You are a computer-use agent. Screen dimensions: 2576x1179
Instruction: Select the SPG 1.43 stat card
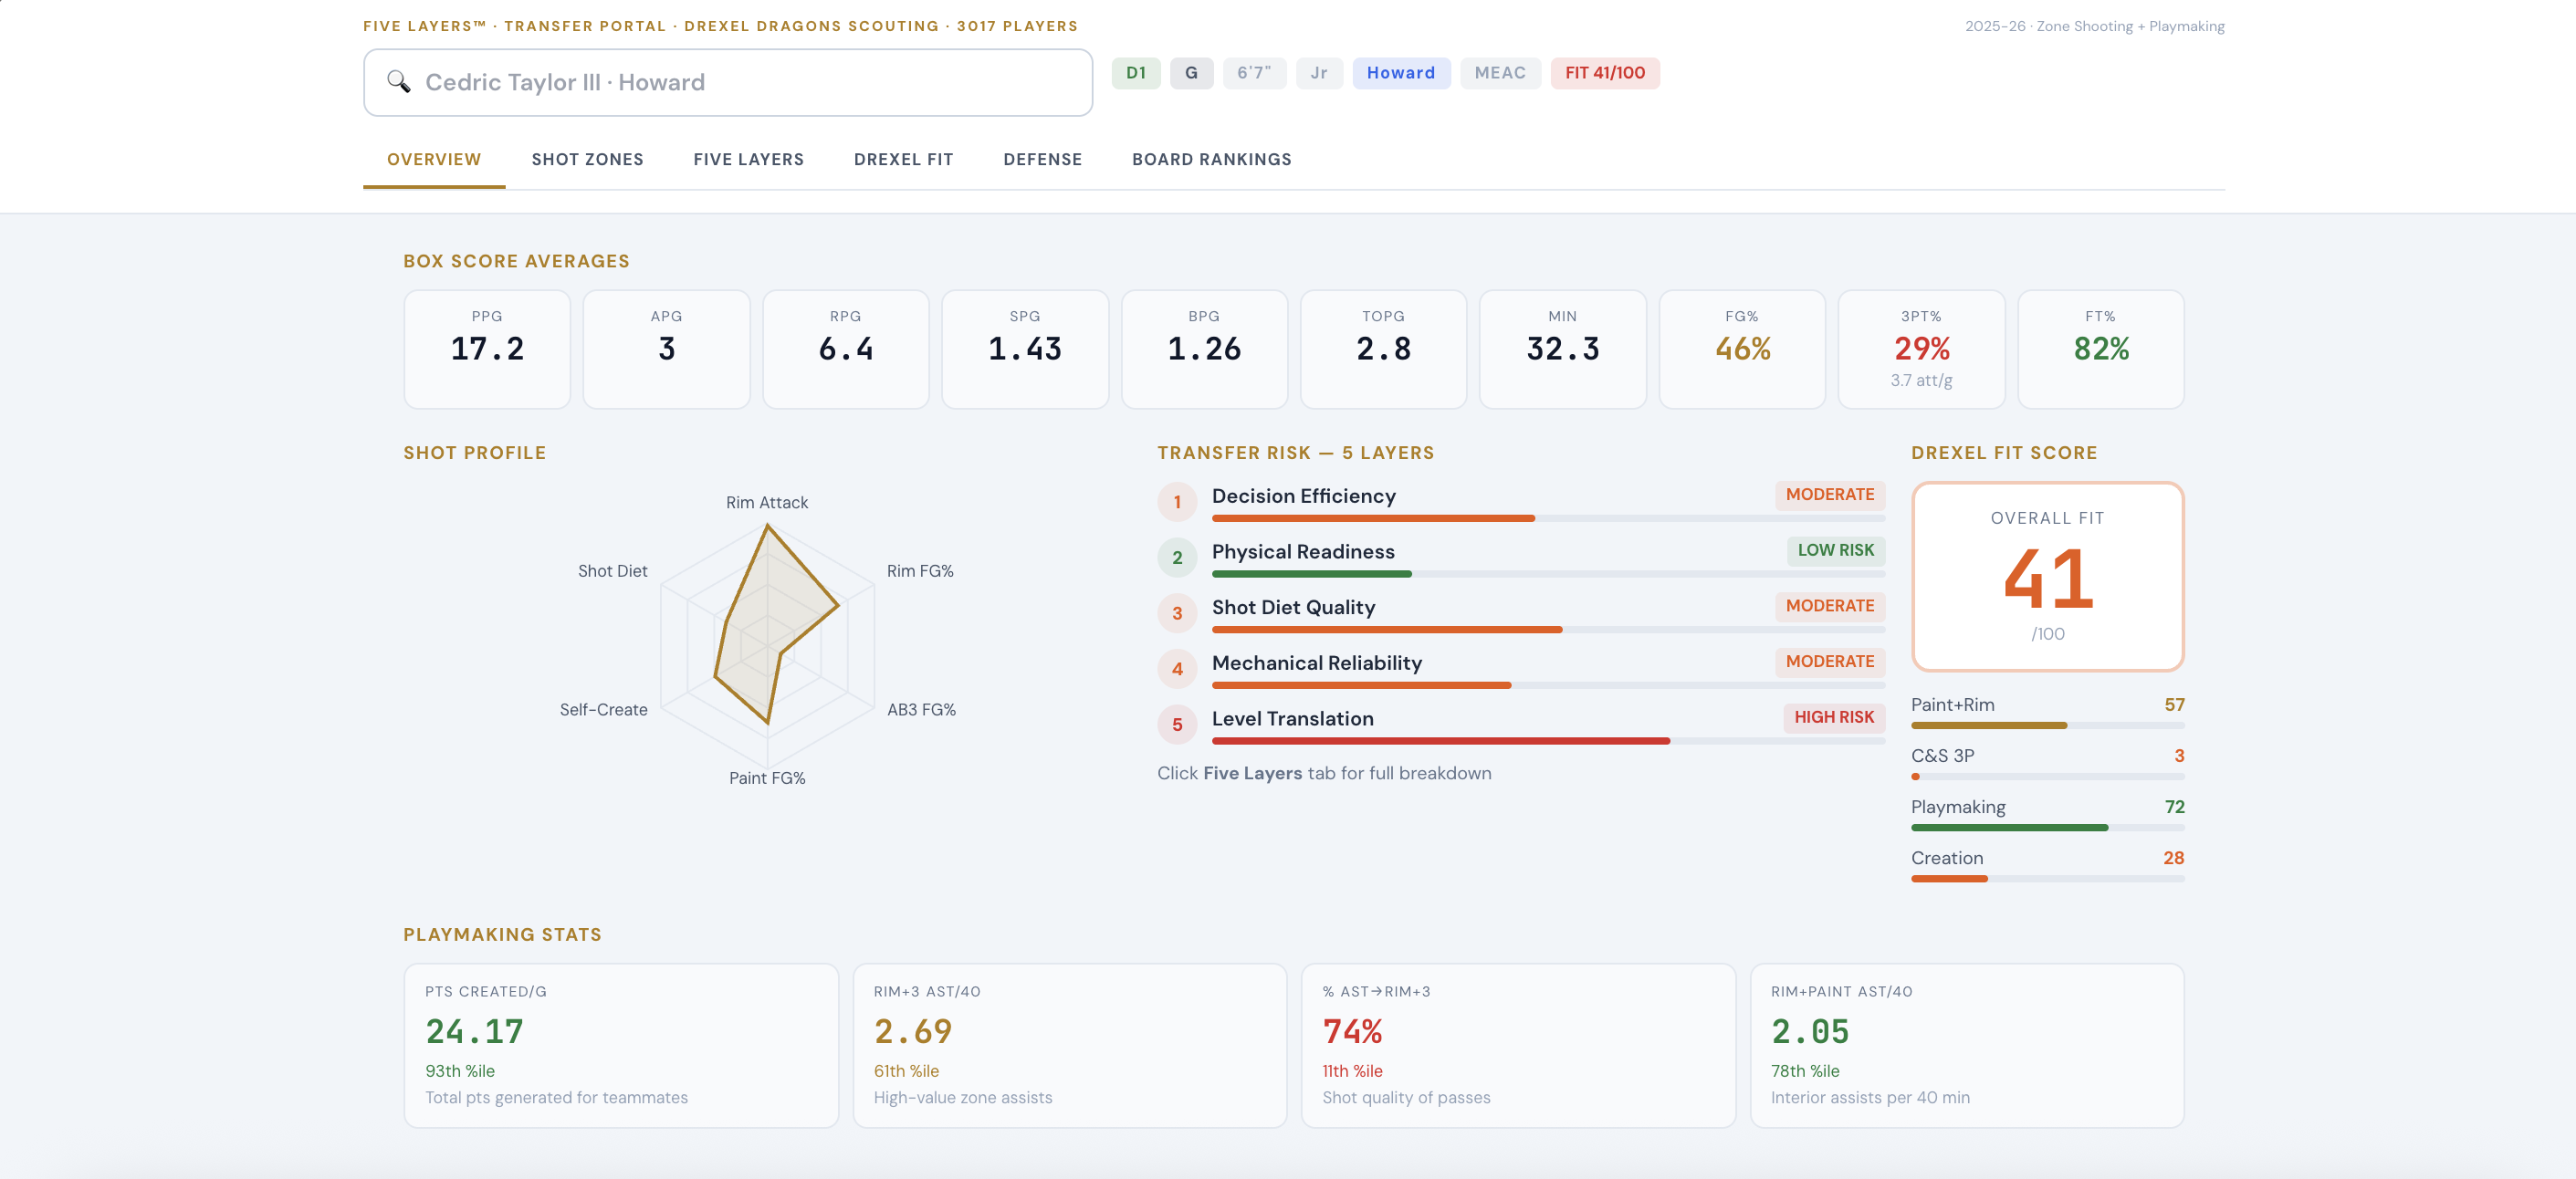point(1025,349)
